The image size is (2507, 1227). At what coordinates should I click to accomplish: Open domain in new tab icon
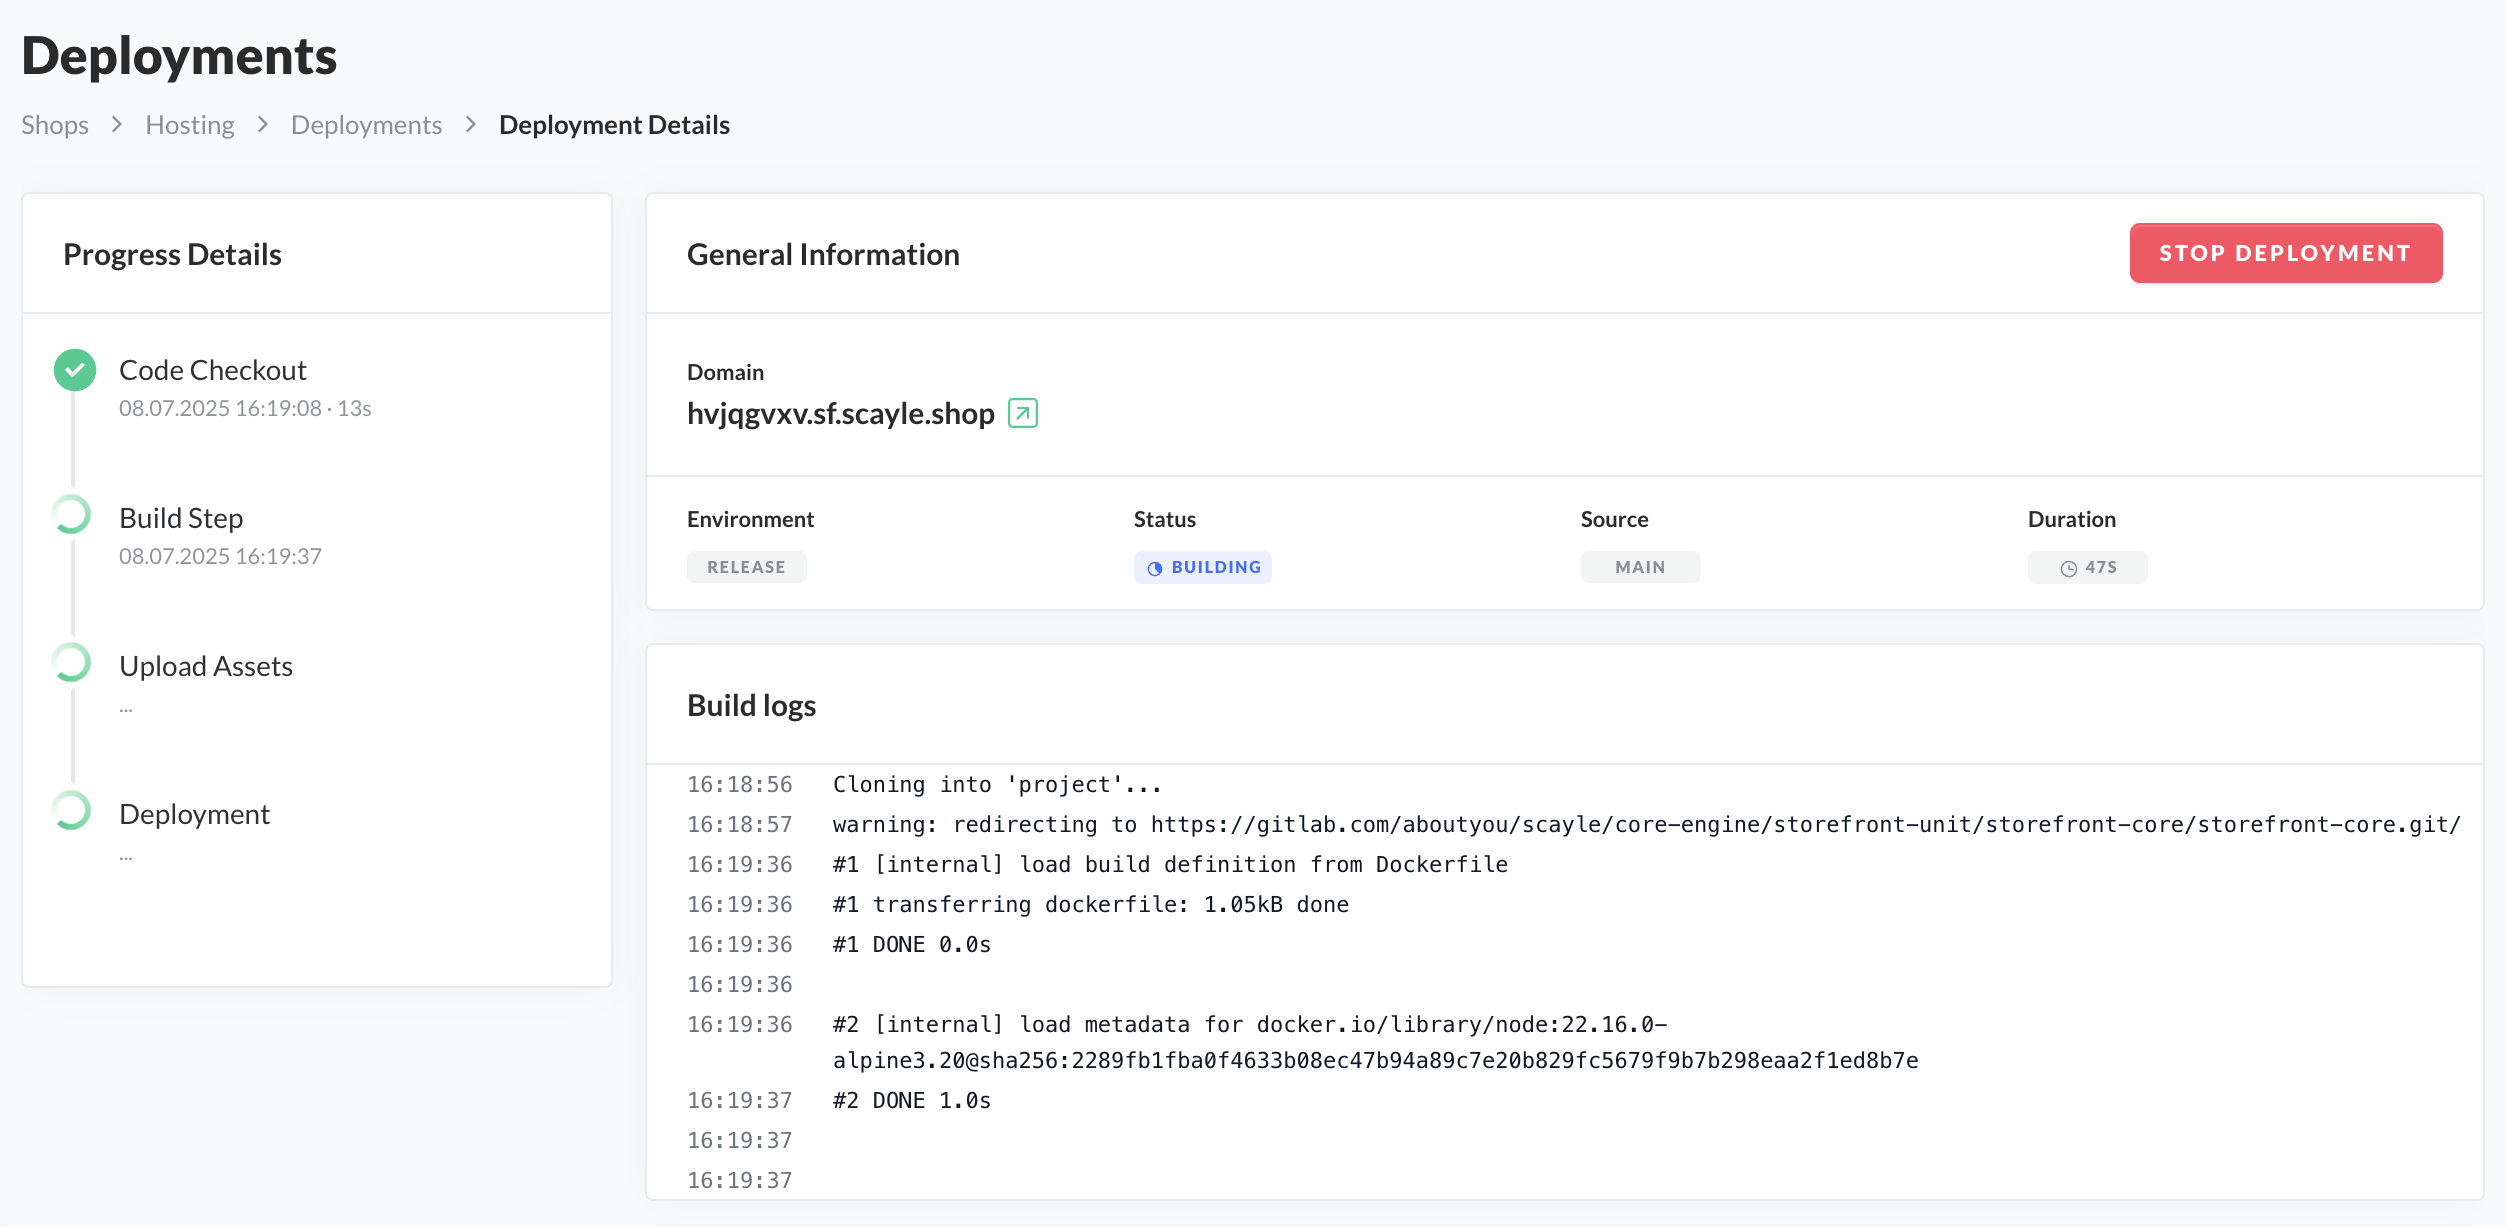[x=1022, y=413]
